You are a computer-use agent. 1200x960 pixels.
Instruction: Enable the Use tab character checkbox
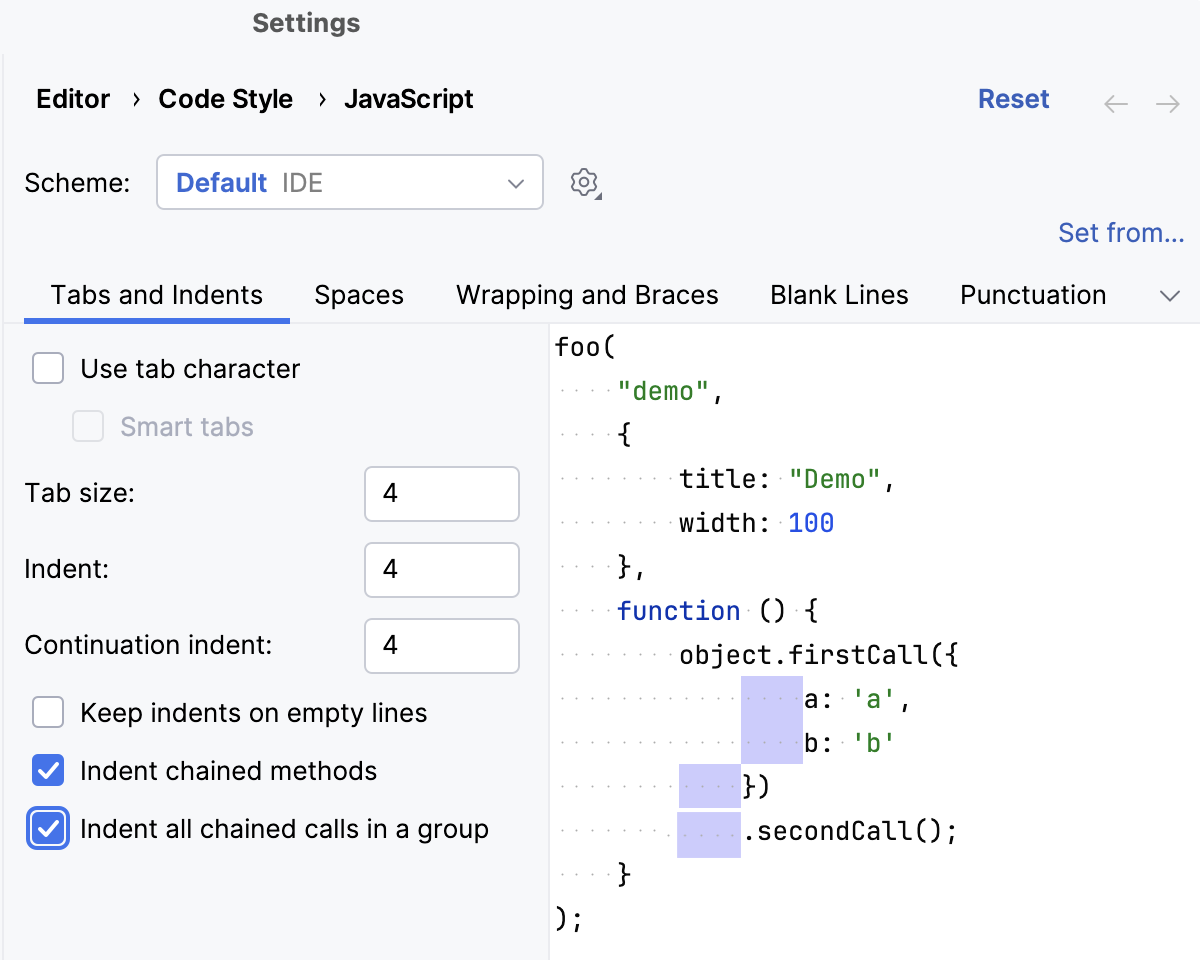pos(48,368)
